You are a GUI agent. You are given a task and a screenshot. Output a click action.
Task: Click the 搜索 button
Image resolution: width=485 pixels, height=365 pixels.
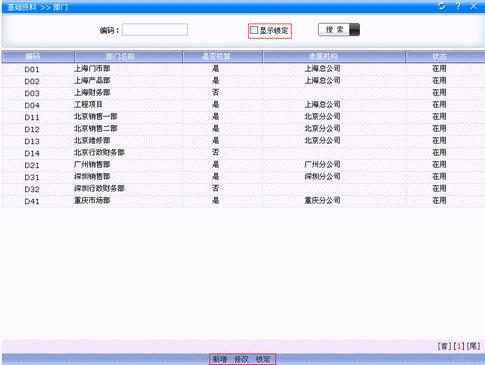click(x=339, y=30)
